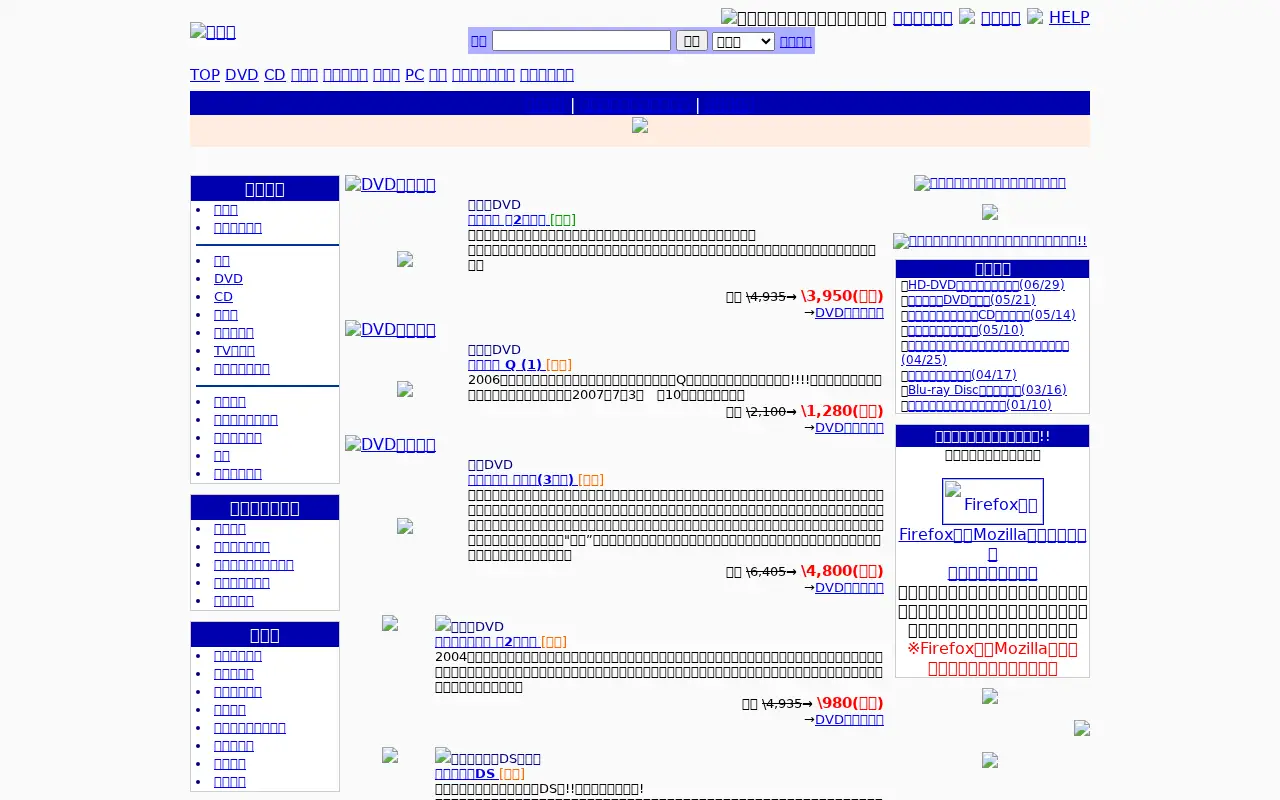Open the news item dated 04/25

985,352
